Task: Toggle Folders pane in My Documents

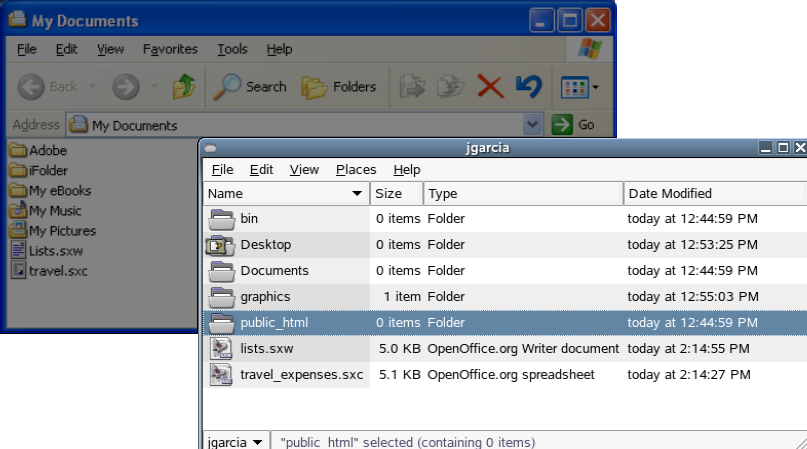Action: coord(339,87)
